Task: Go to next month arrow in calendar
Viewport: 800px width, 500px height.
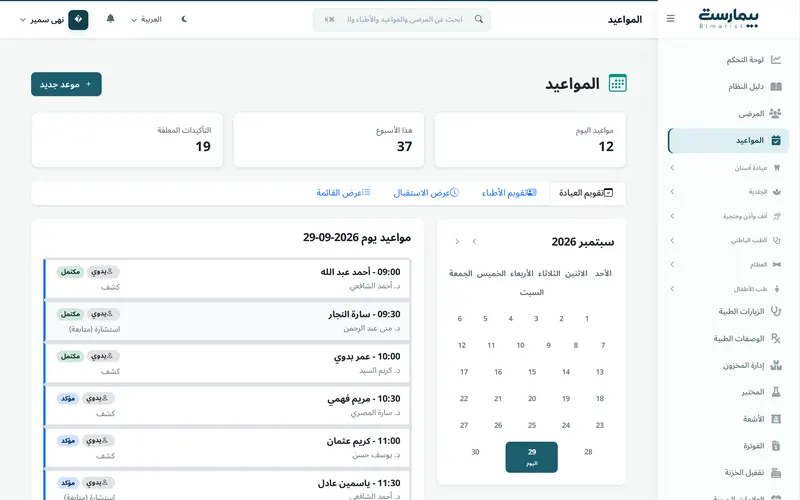Action: [457, 241]
